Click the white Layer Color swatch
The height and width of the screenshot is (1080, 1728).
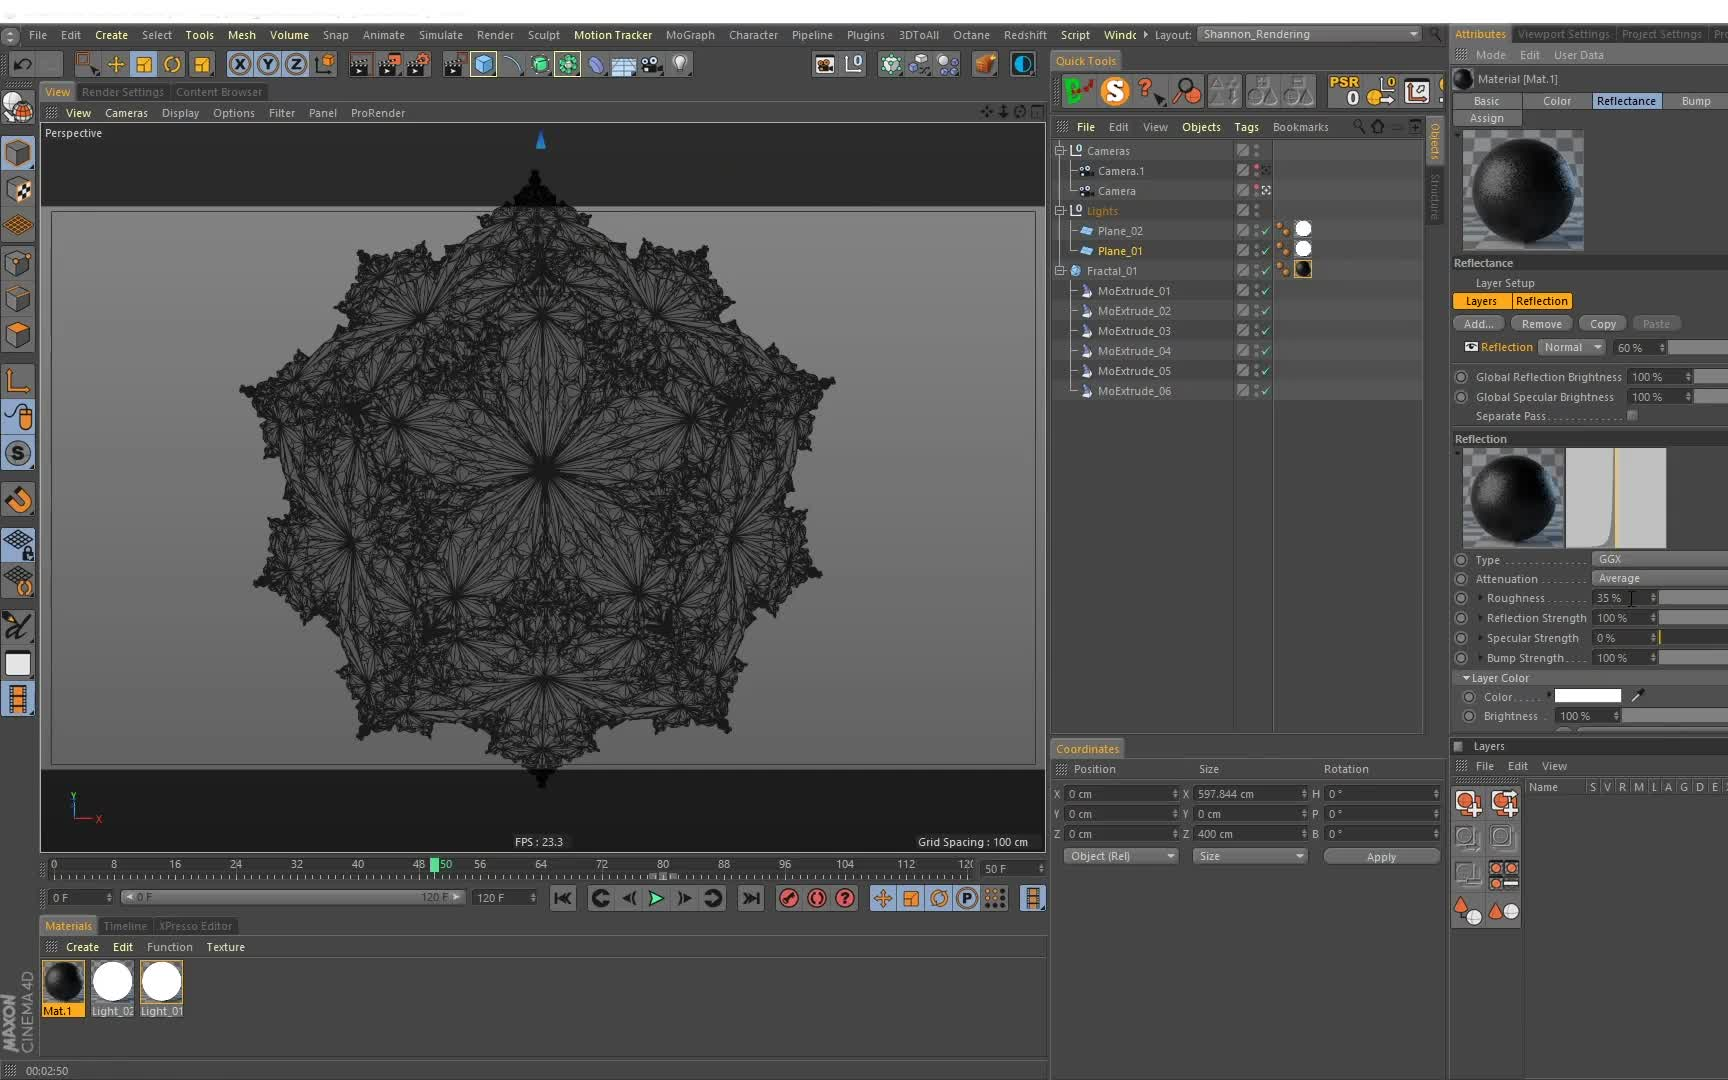1587,696
